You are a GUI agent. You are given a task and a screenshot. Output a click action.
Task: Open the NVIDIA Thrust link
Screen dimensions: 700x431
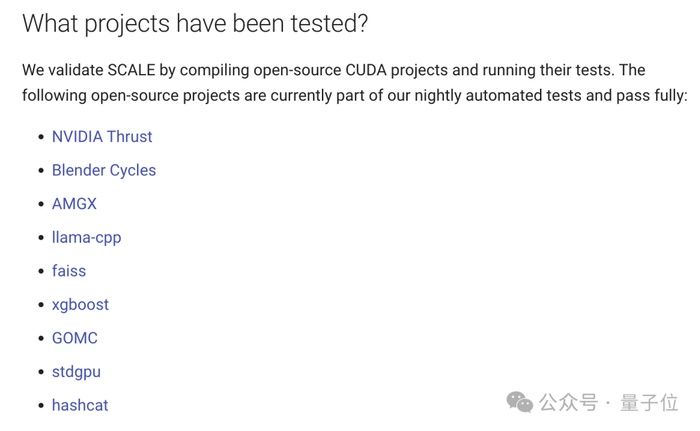click(x=102, y=137)
